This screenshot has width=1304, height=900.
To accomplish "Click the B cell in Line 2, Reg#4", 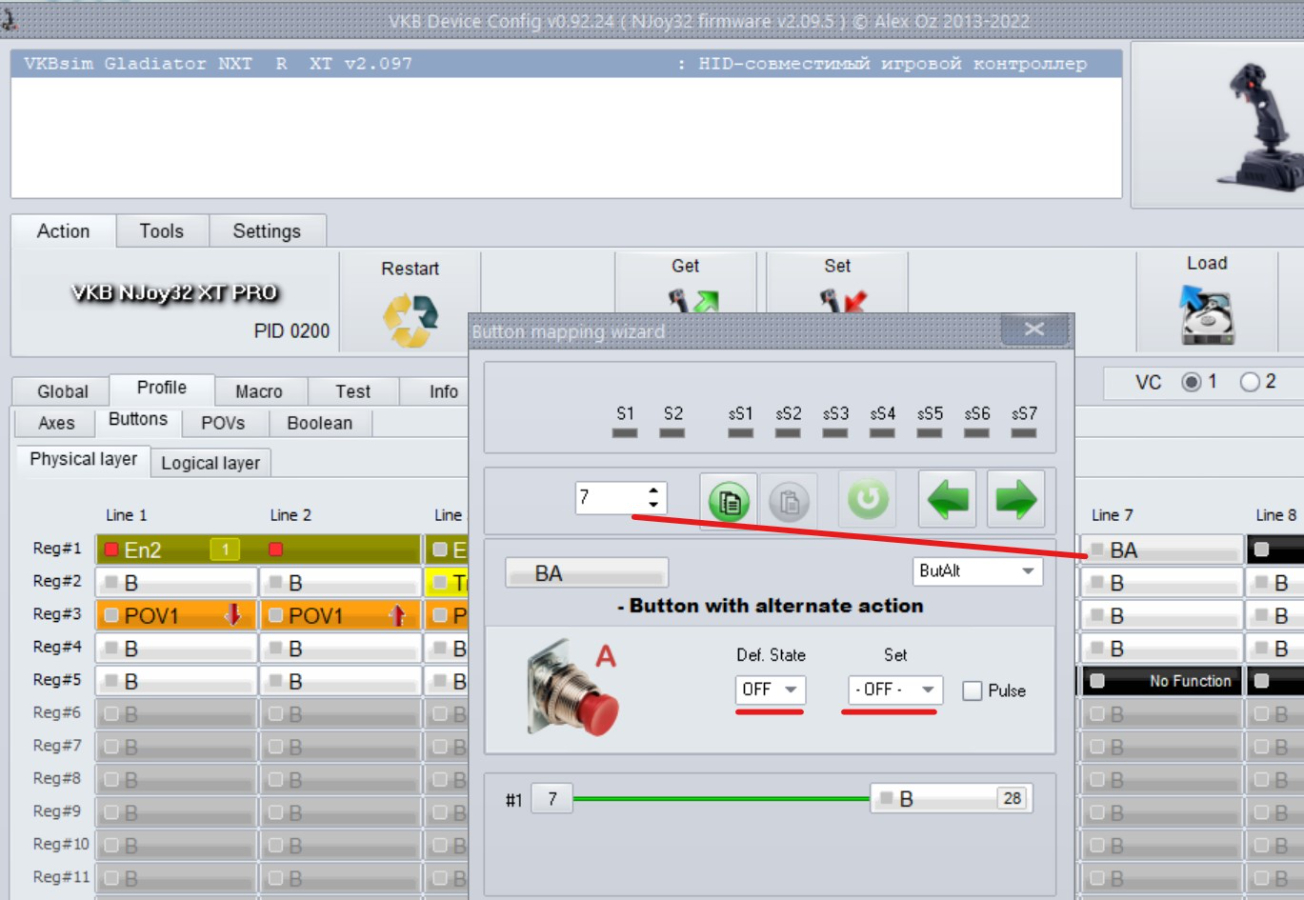I will (341, 648).
